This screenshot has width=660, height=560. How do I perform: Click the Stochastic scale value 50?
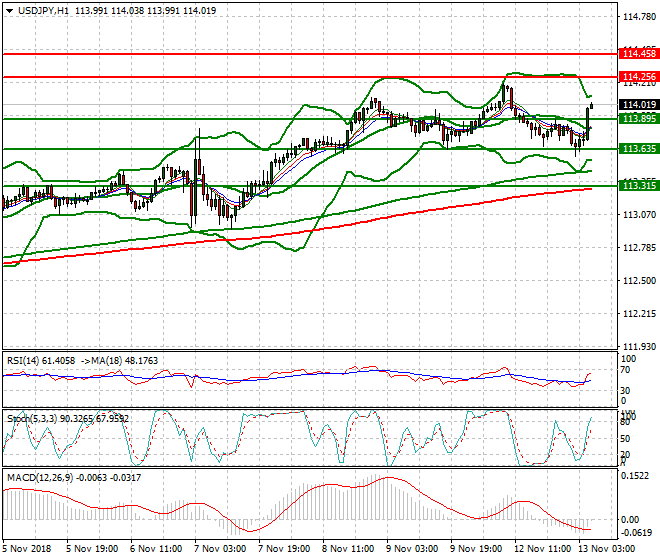(x=625, y=439)
